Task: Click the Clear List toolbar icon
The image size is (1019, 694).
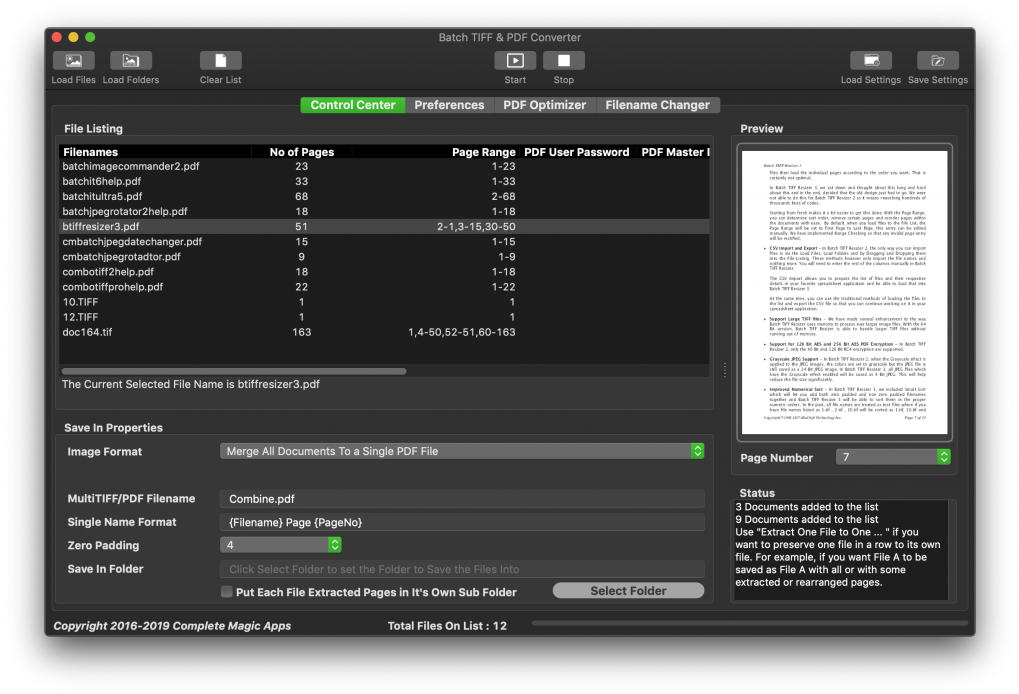Action: [x=220, y=61]
